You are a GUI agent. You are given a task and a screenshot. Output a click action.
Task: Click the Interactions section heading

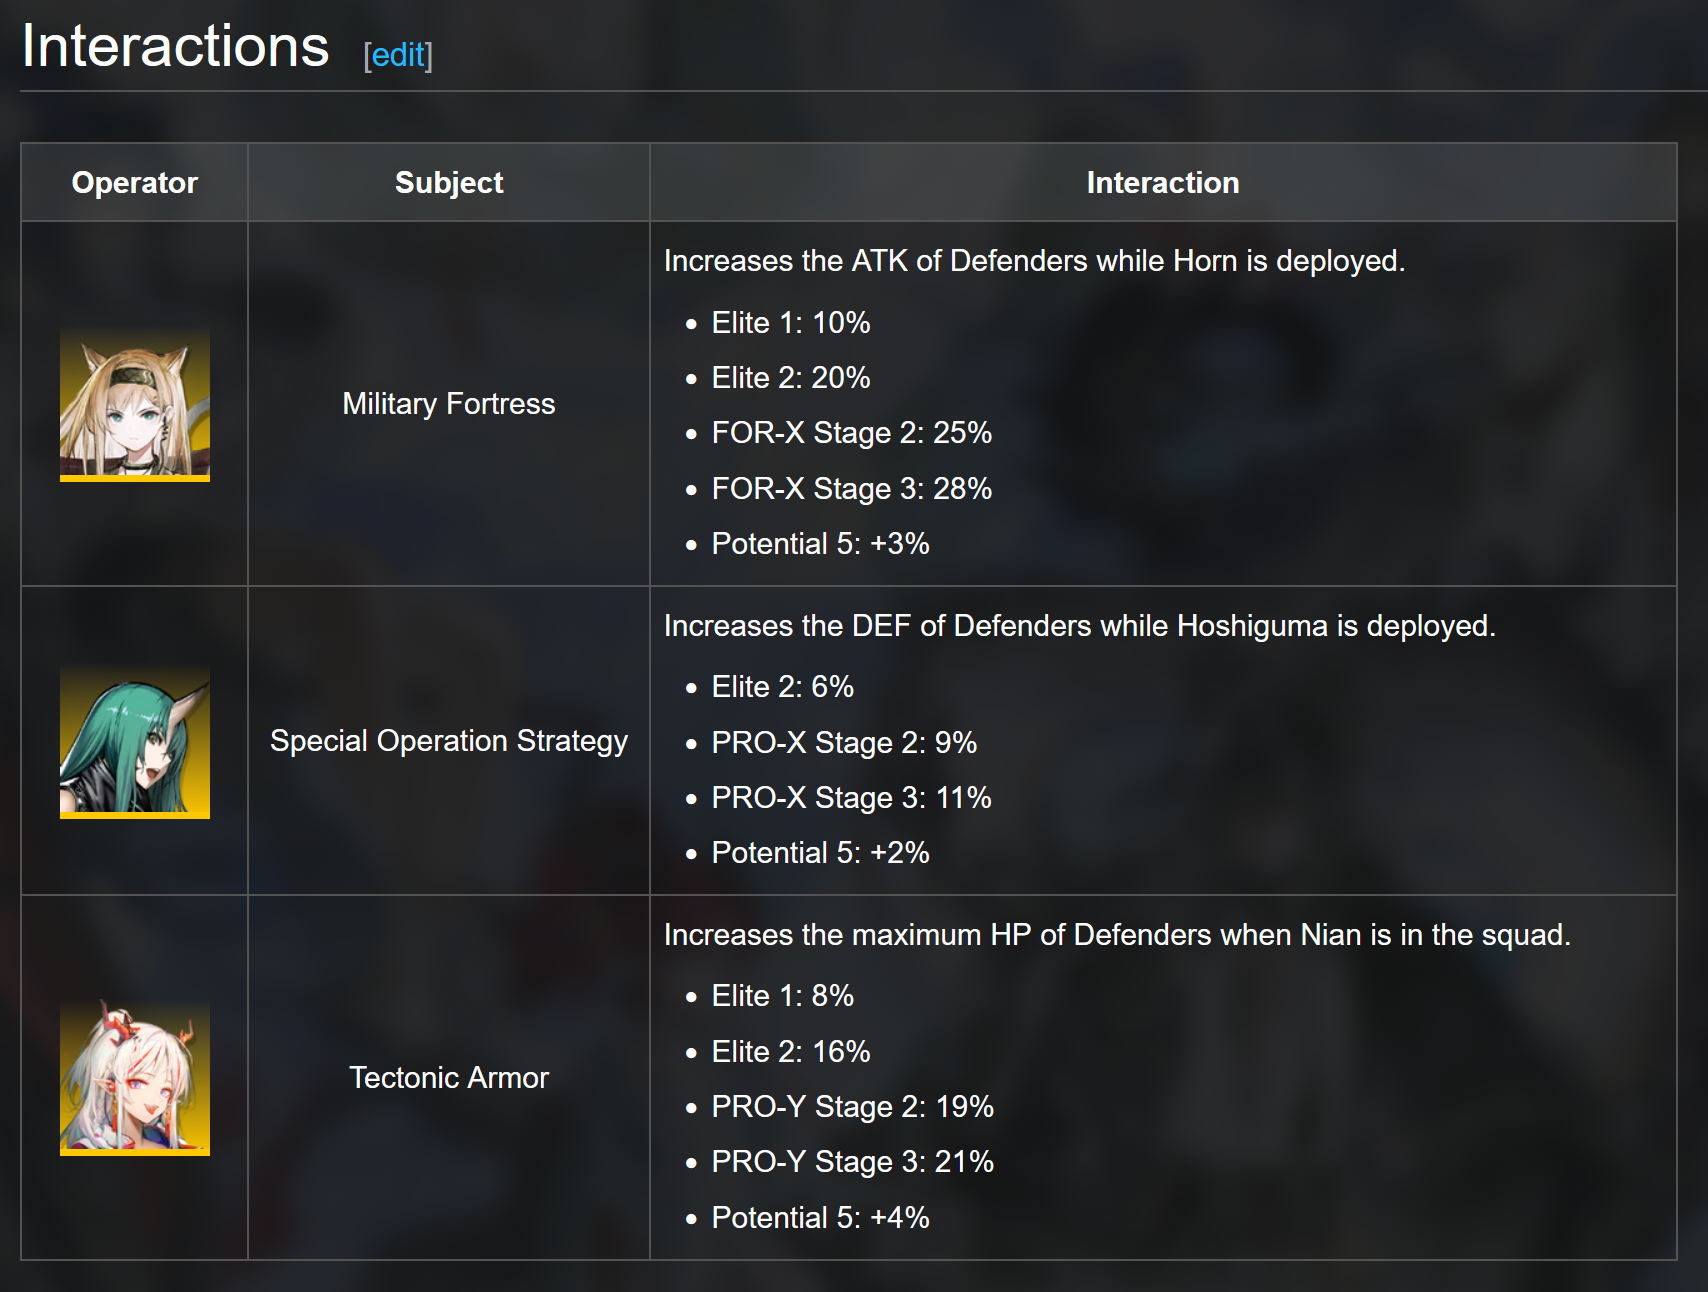[x=176, y=46]
